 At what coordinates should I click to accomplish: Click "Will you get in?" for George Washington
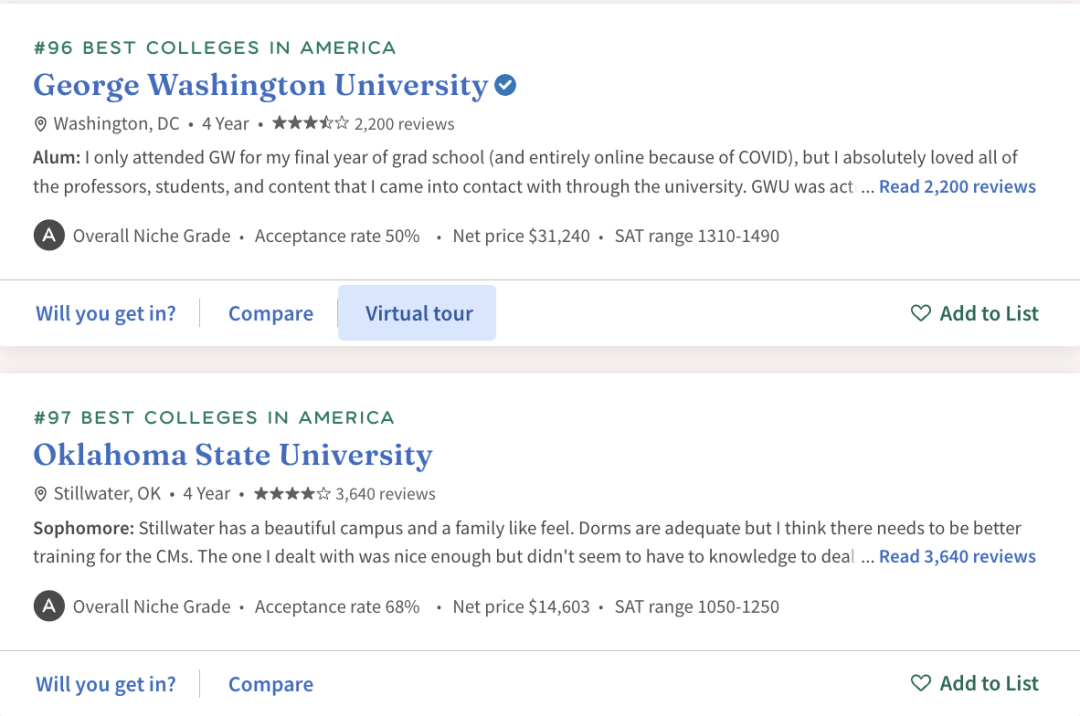point(106,314)
